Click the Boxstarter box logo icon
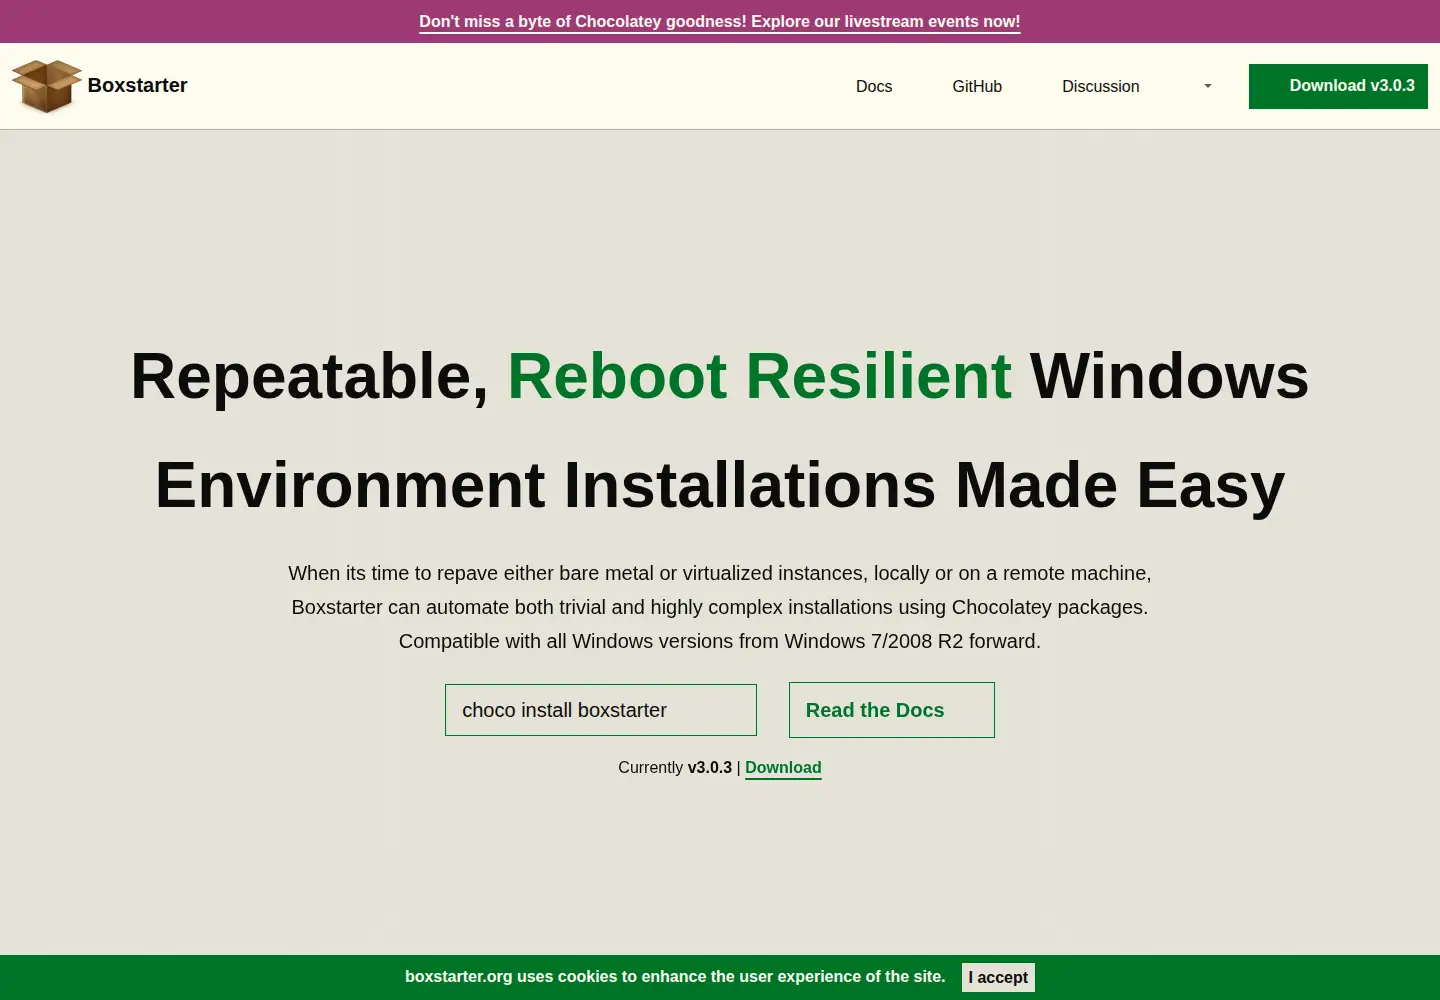This screenshot has width=1440, height=1000. click(46, 86)
